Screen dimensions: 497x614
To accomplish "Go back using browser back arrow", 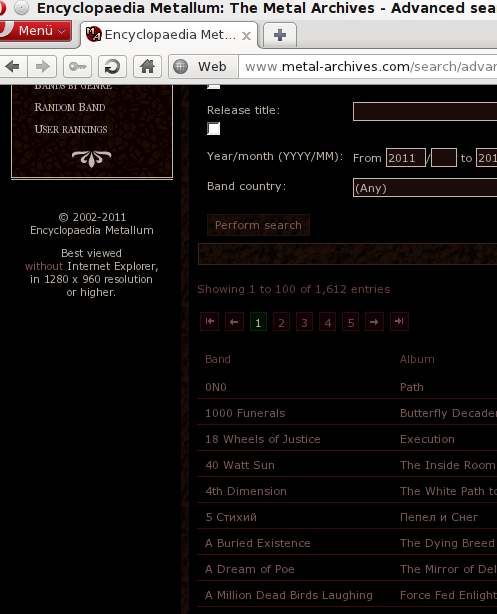I will (x=13, y=67).
